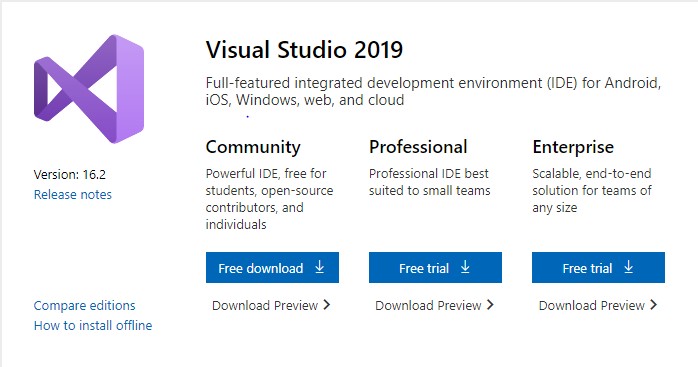Click chevron next to Community Download Preview
This screenshot has height=367, width=698.
coord(327,305)
